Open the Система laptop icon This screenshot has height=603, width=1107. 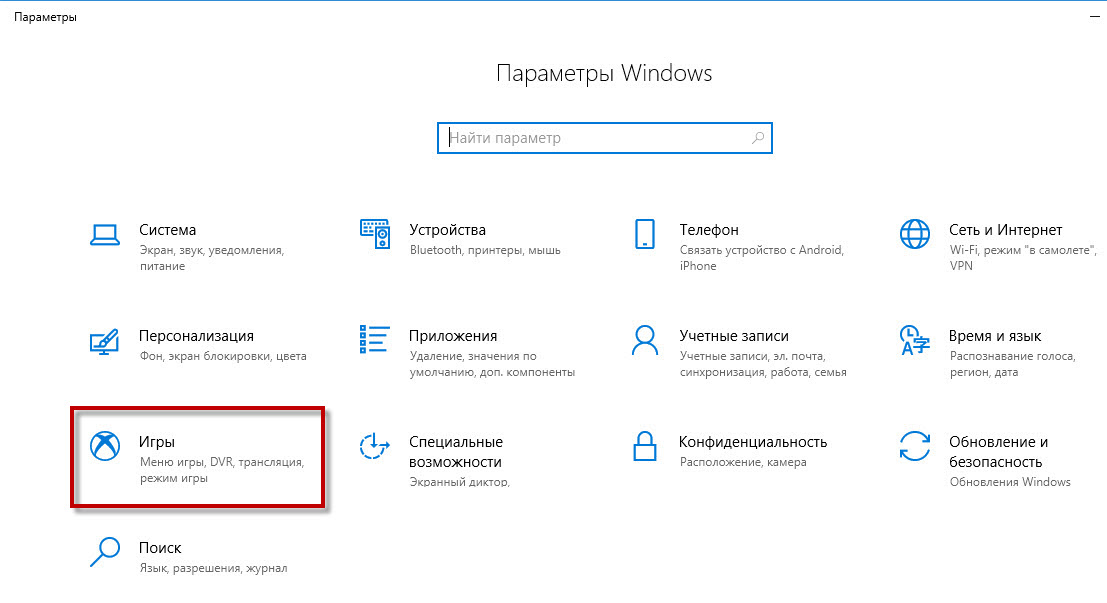(x=104, y=234)
